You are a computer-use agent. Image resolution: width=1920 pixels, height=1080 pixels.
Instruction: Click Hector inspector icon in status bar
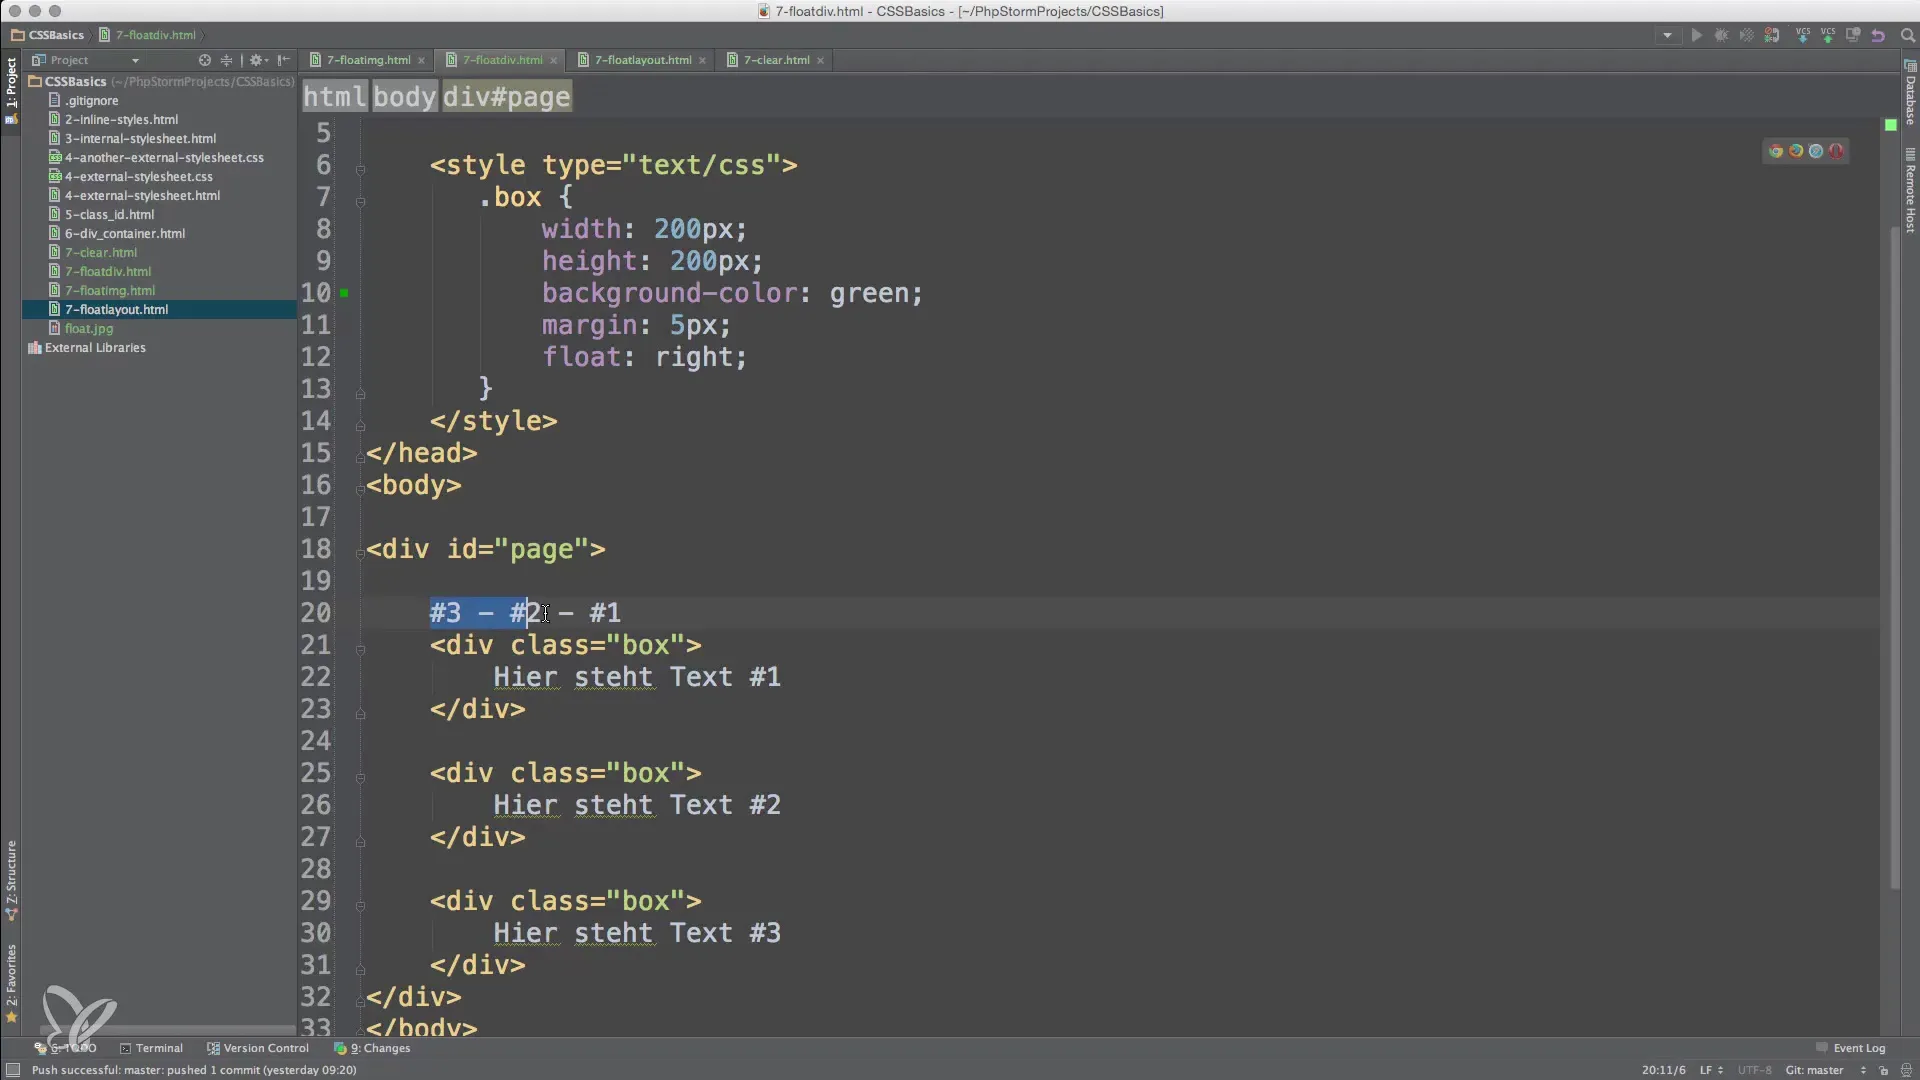(1906, 1070)
